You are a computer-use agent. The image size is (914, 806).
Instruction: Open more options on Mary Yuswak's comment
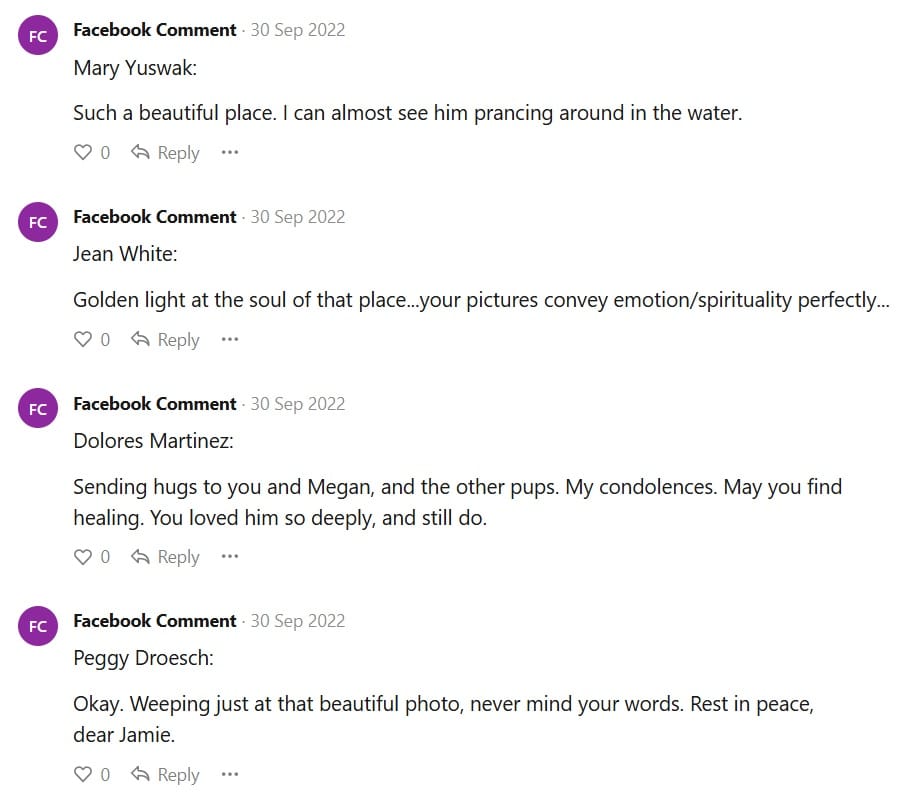[230, 153]
